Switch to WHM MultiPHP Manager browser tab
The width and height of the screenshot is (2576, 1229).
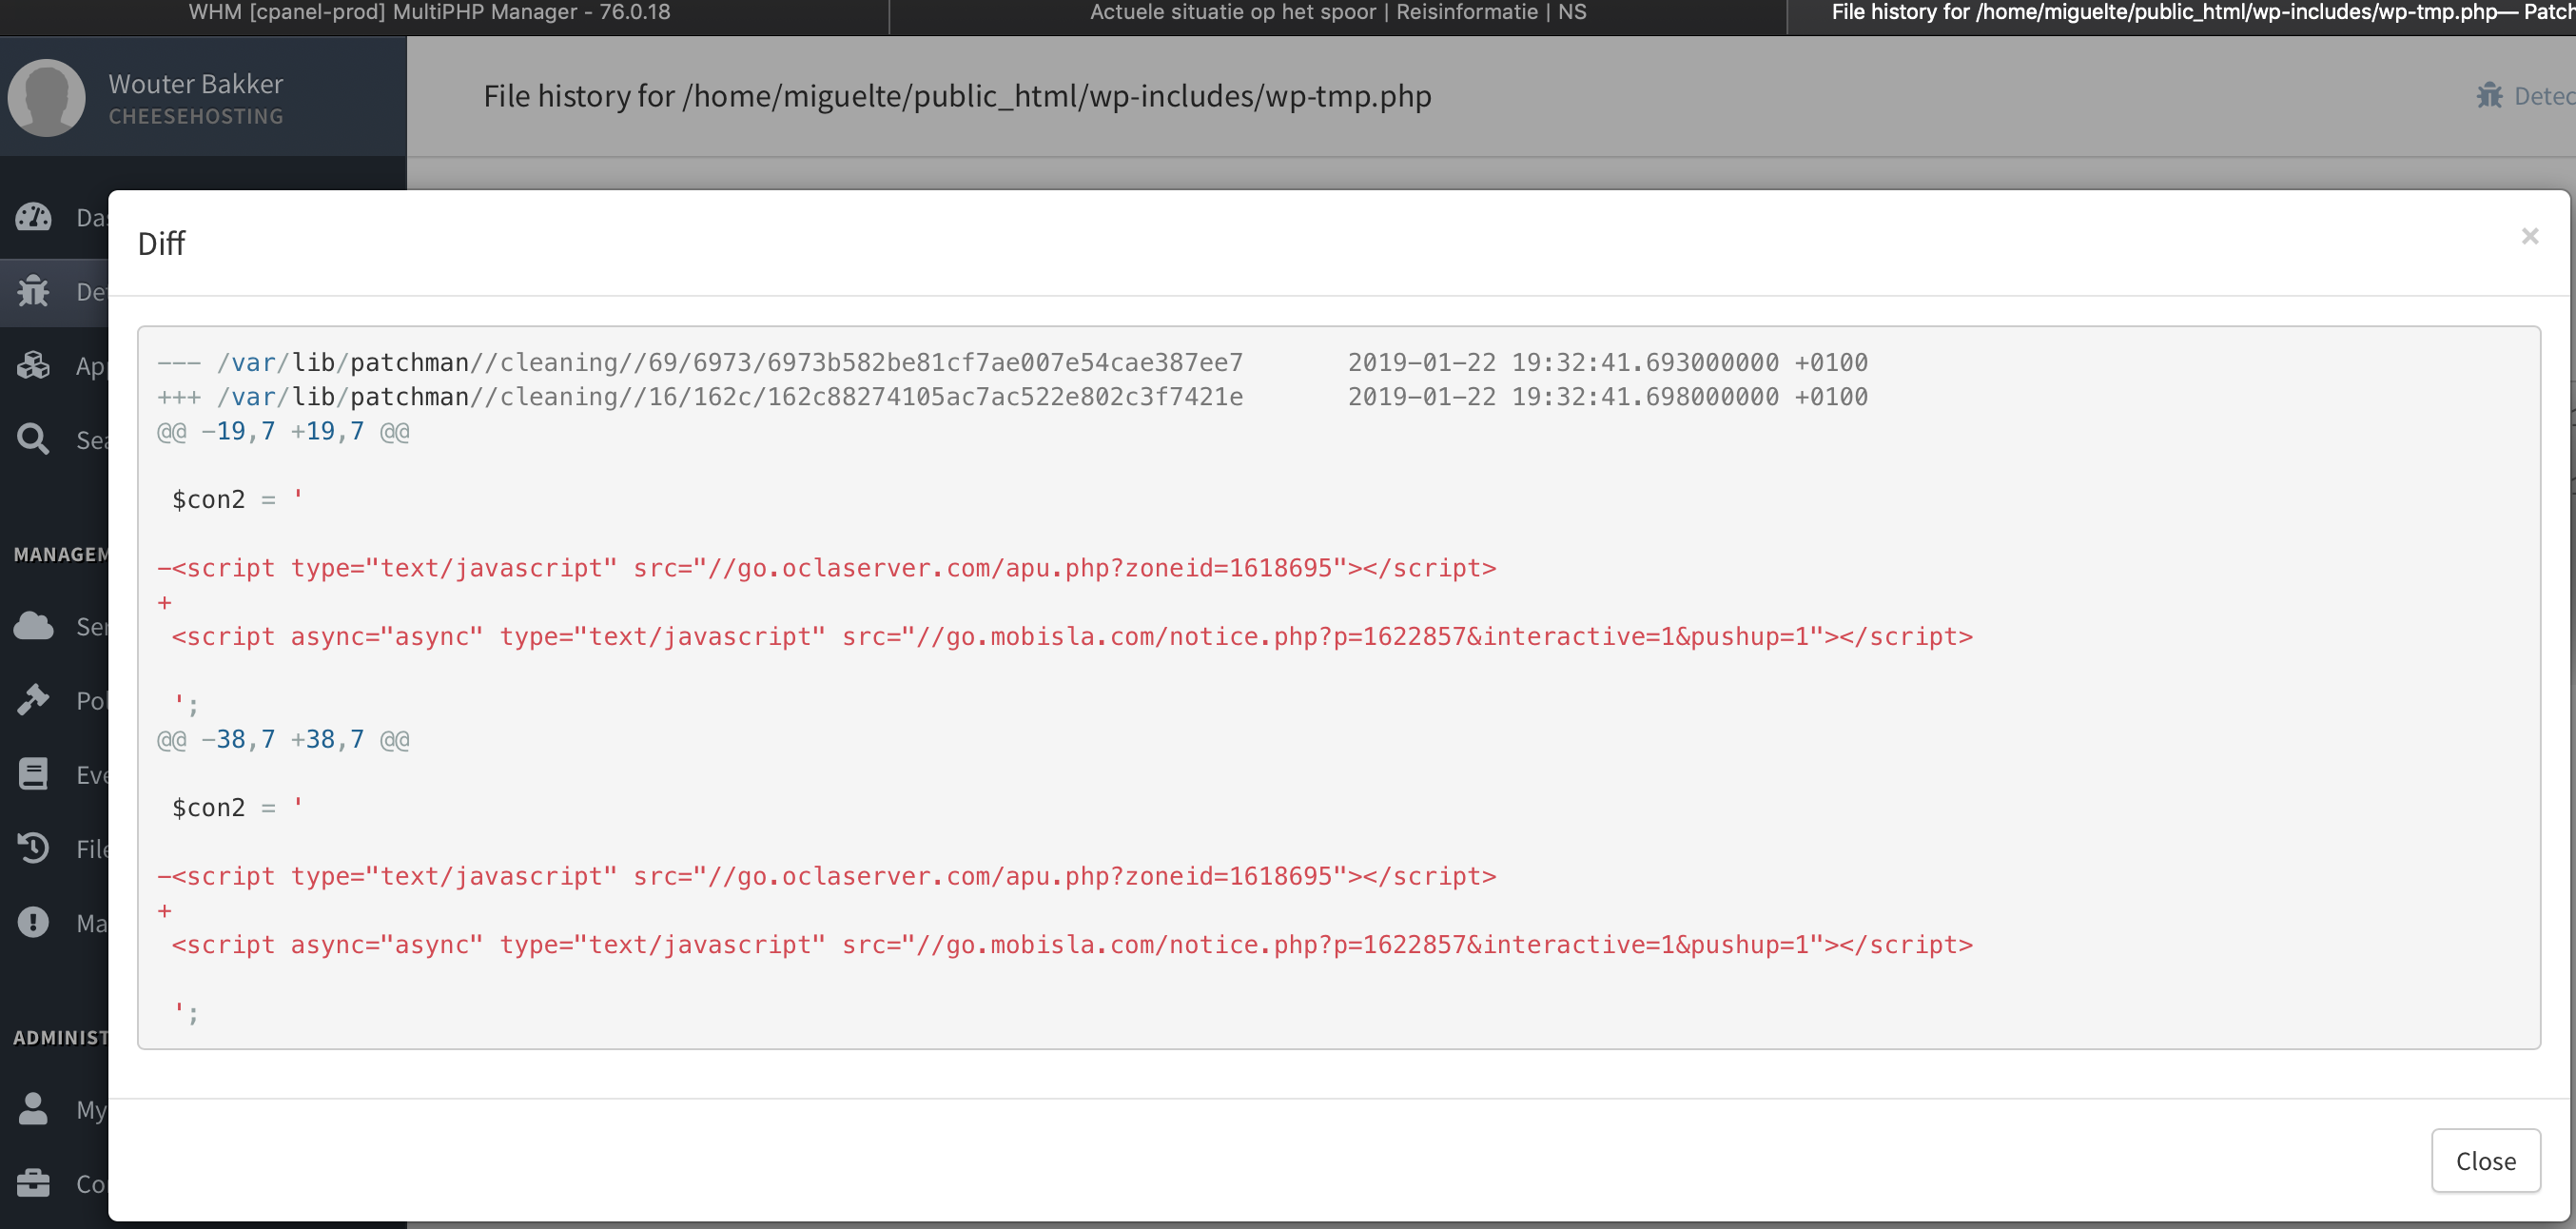point(430,12)
